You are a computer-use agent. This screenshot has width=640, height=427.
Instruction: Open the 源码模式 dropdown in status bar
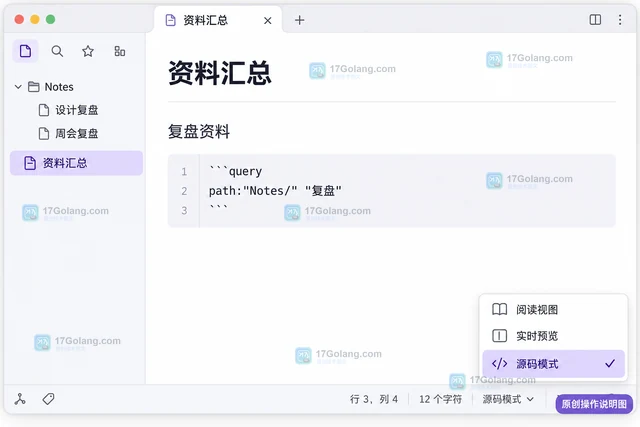click(508, 399)
